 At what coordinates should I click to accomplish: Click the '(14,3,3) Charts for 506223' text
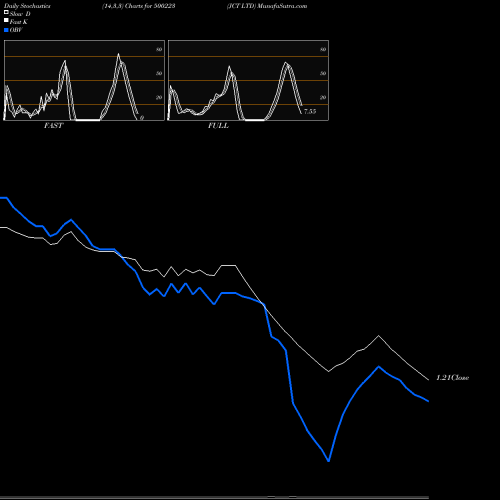pyautogui.click(x=139, y=6)
